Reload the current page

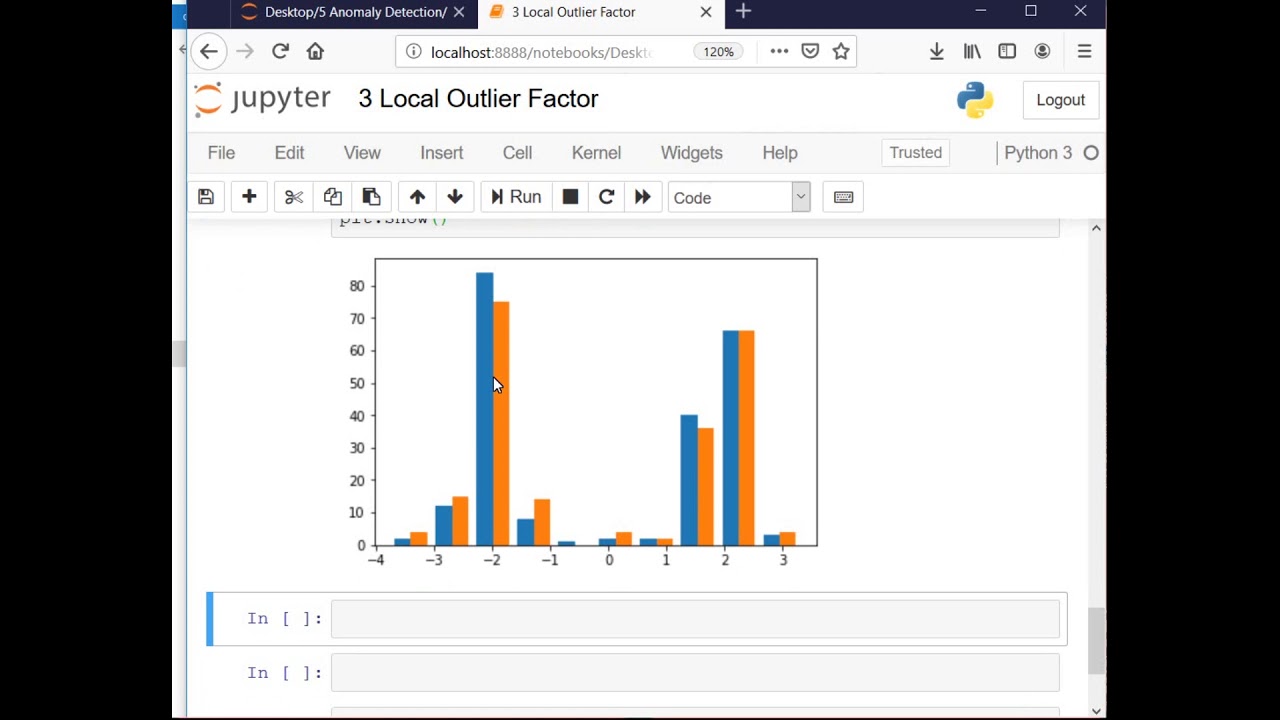[x=281, y=51]
